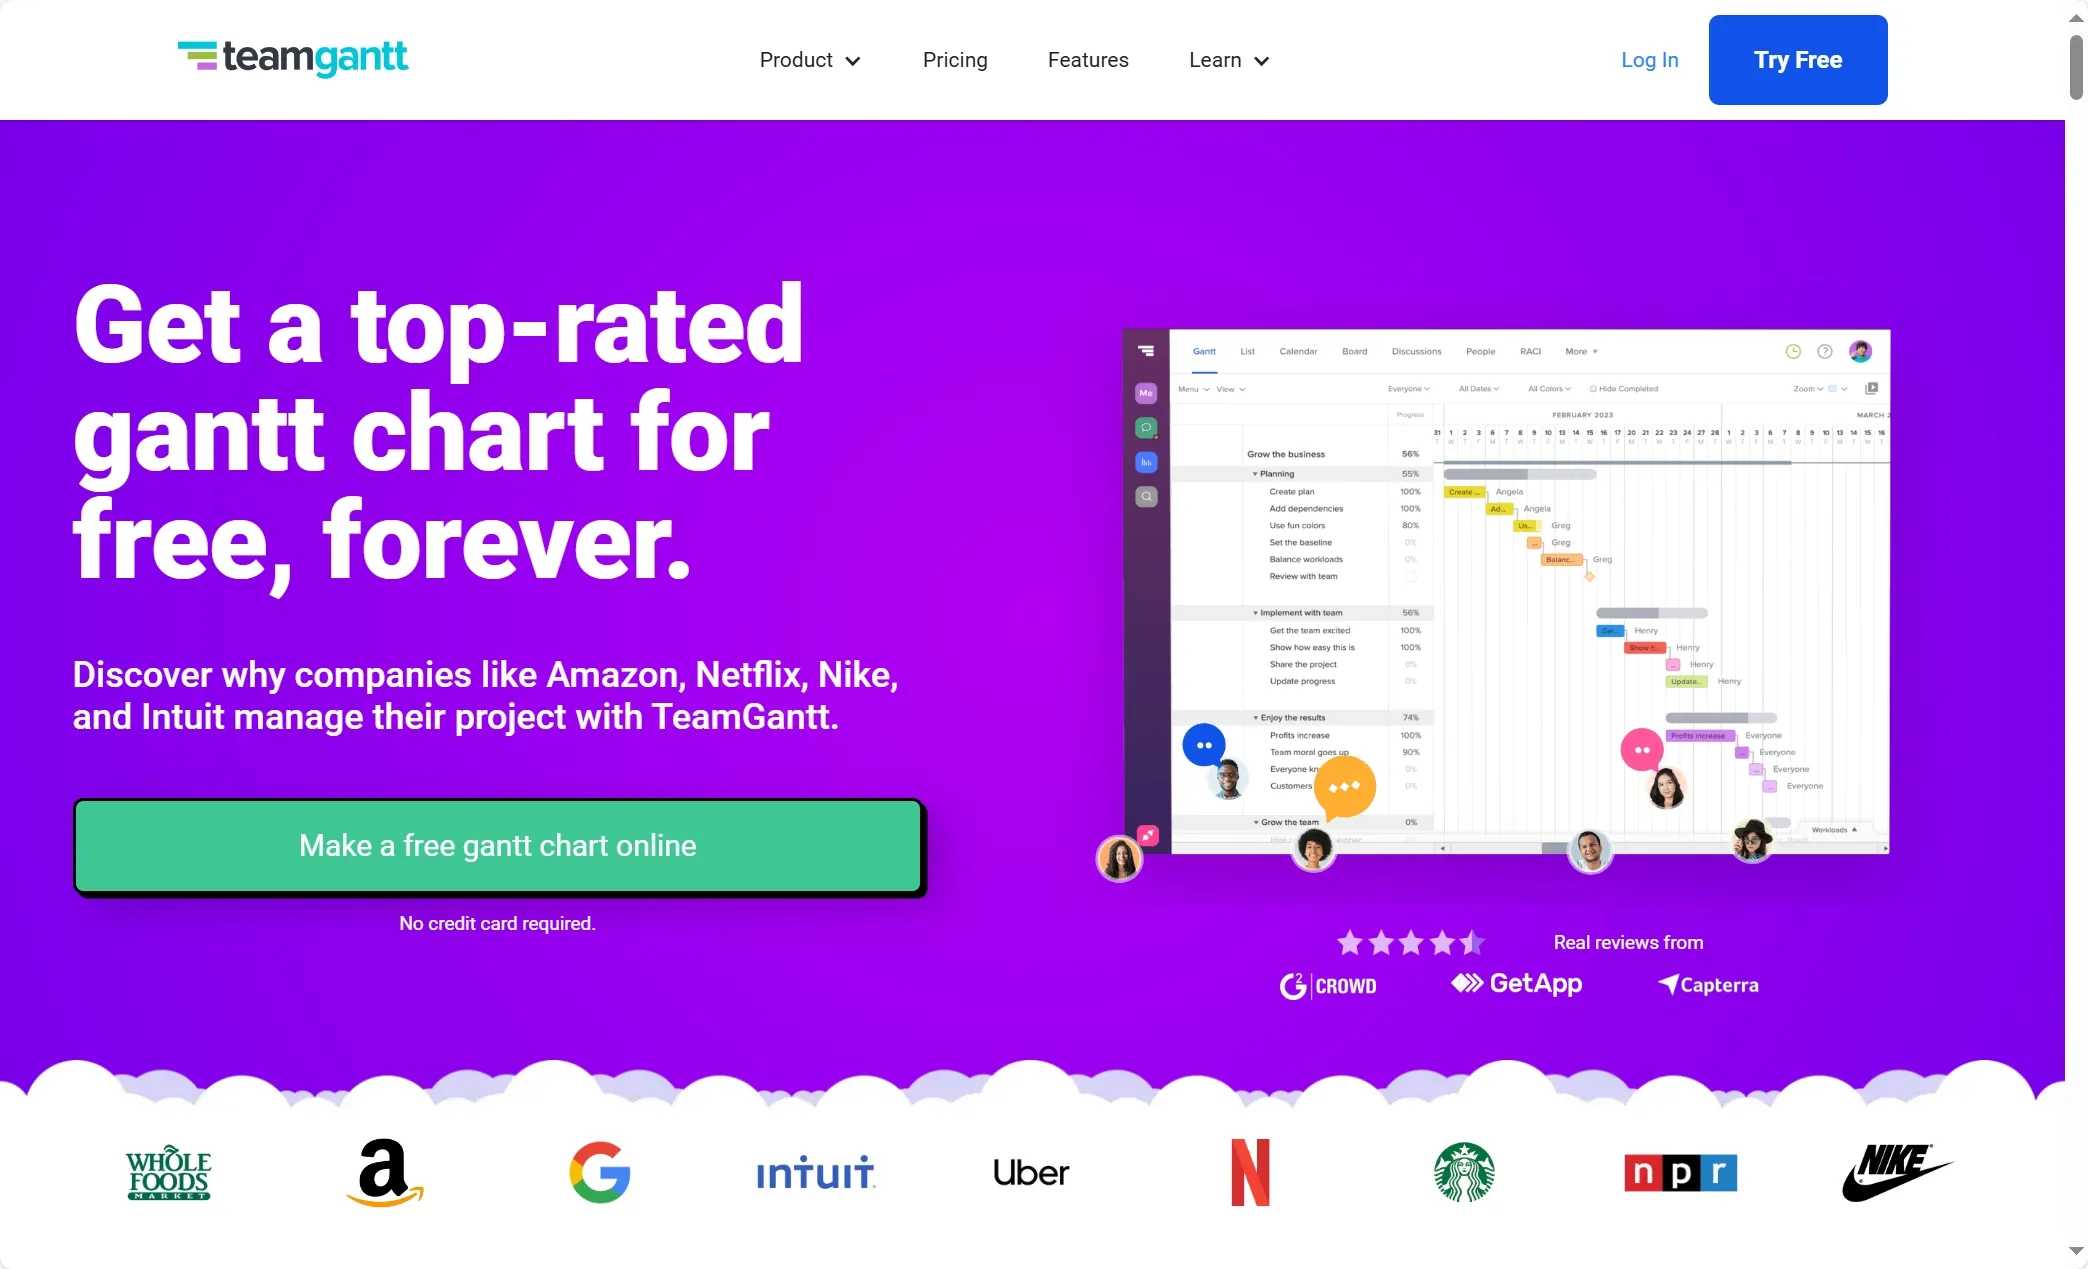Click the Log In link

[x=1650, y=61]
